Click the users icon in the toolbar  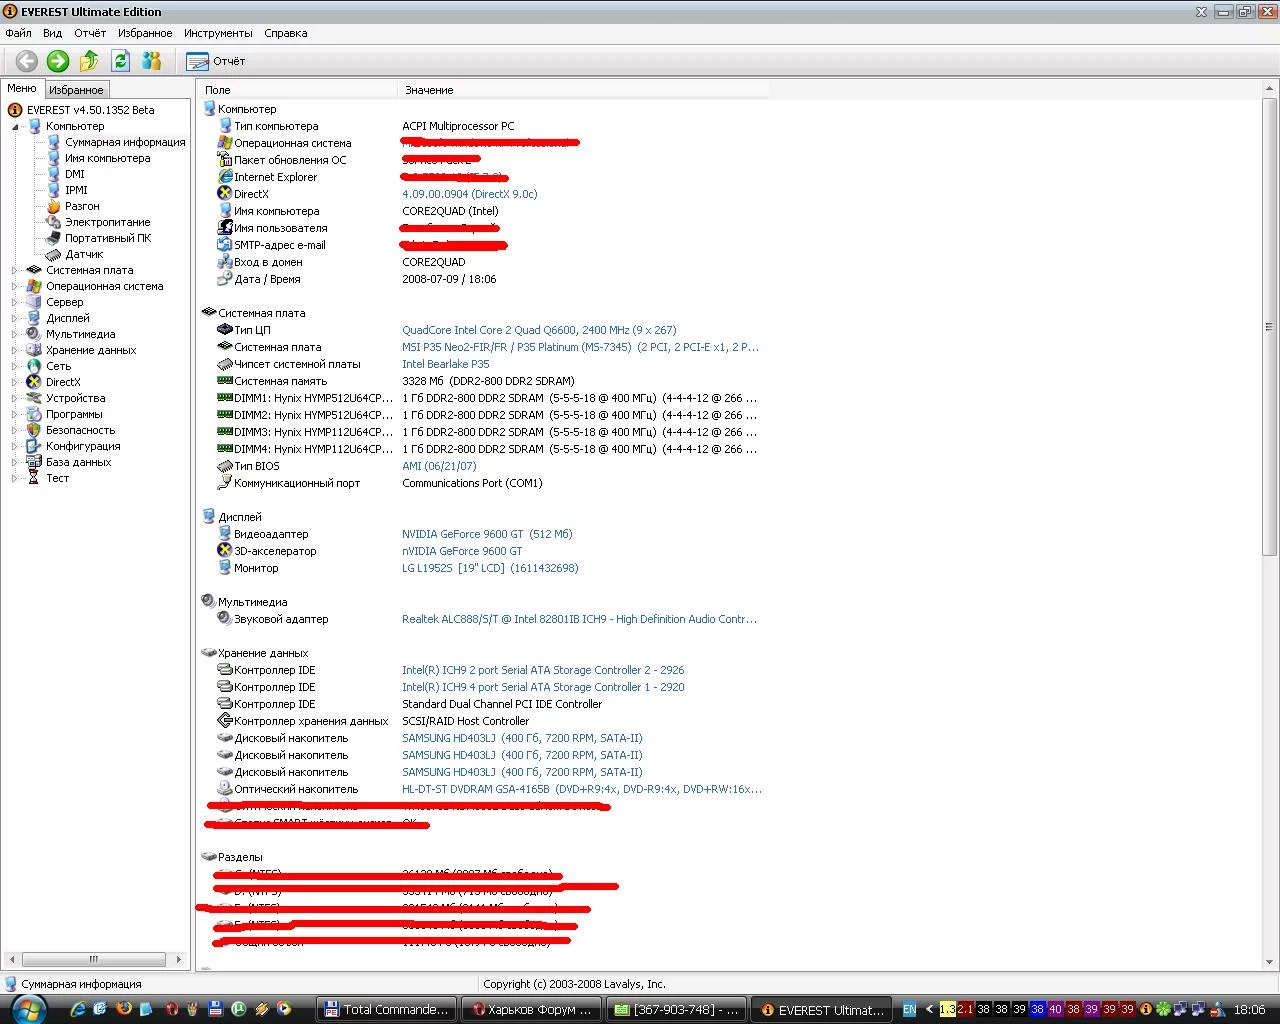coord(152,61)
